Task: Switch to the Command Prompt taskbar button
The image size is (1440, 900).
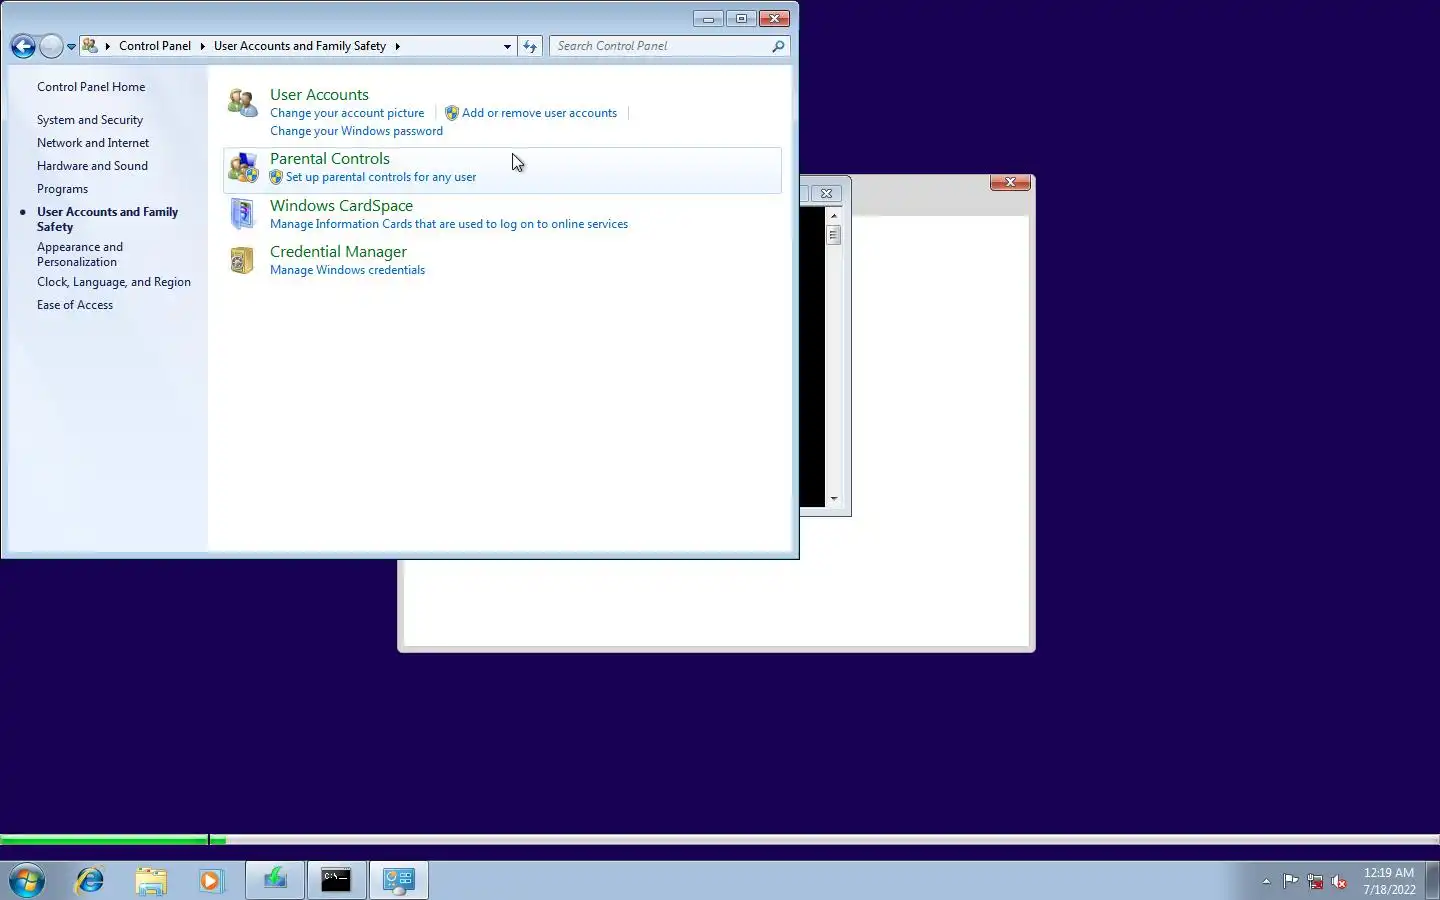Action: pos(336,880)
